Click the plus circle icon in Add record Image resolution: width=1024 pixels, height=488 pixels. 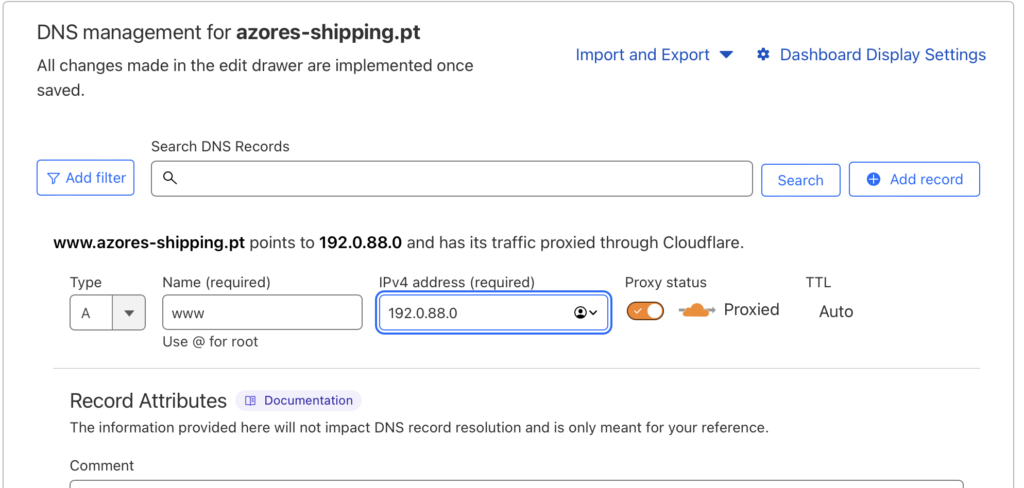tap(873, 180)
